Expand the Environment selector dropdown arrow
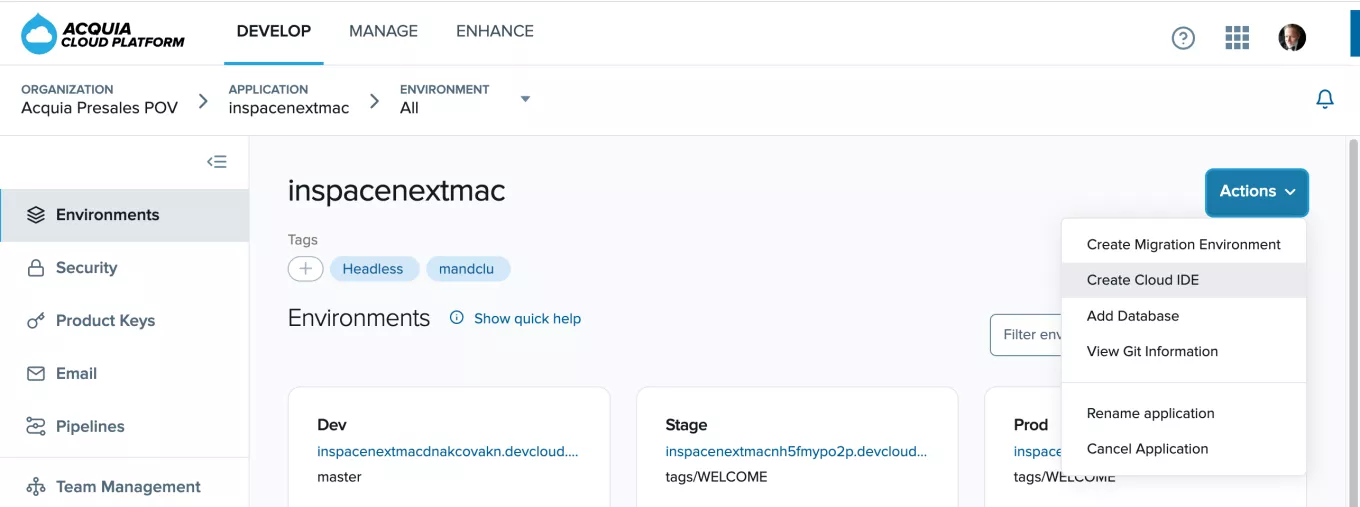1360x507 pixels. 525,99
